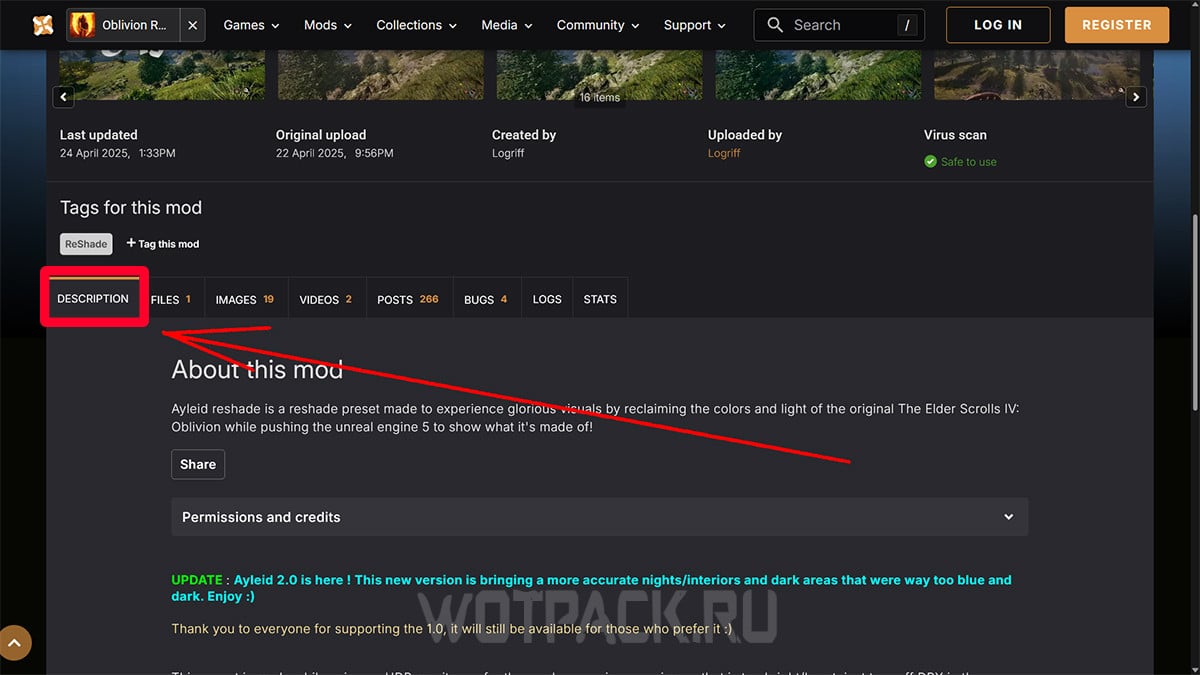Click the Tag this mod button
Viewport: 1200px width, 675px height.
tap(163, 244)
